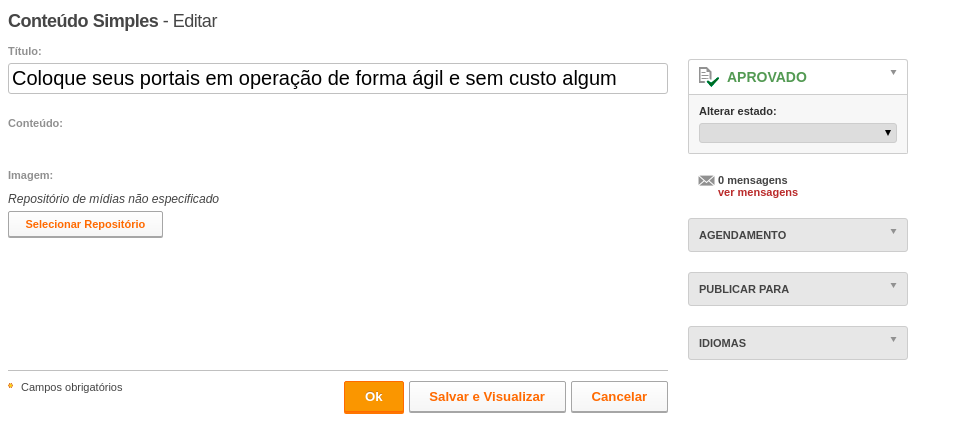Click the 0 mensagens counter text
Viewport: 975px width, 437px height.
(x=752, y=181)
